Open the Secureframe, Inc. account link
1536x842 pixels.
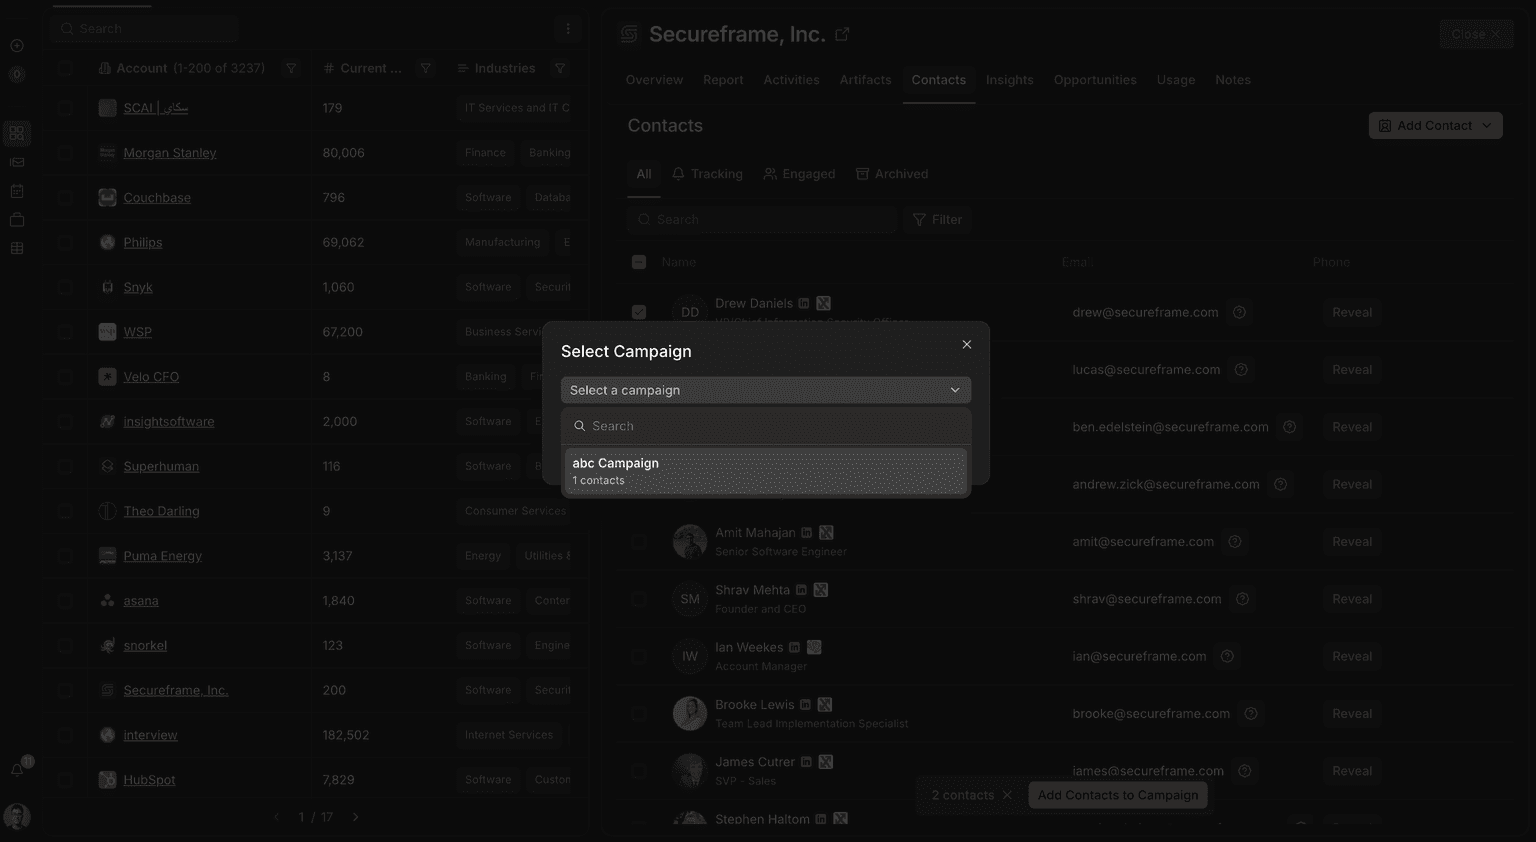(175, 690)
